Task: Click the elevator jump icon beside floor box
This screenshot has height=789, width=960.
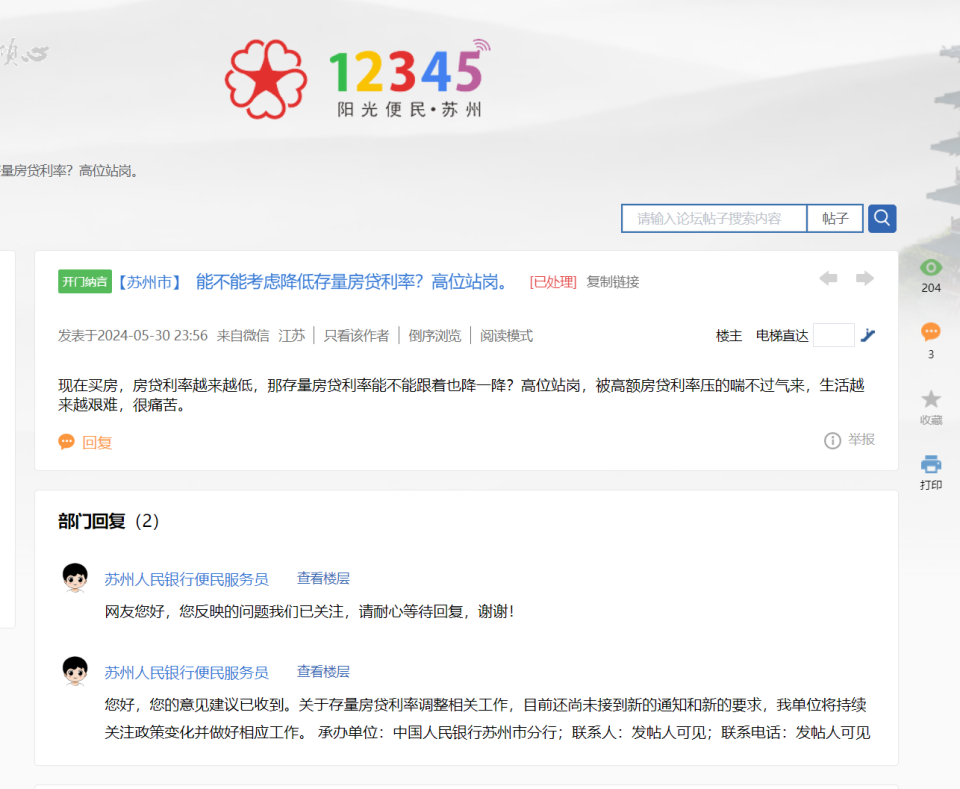Action: pos(868,336)
